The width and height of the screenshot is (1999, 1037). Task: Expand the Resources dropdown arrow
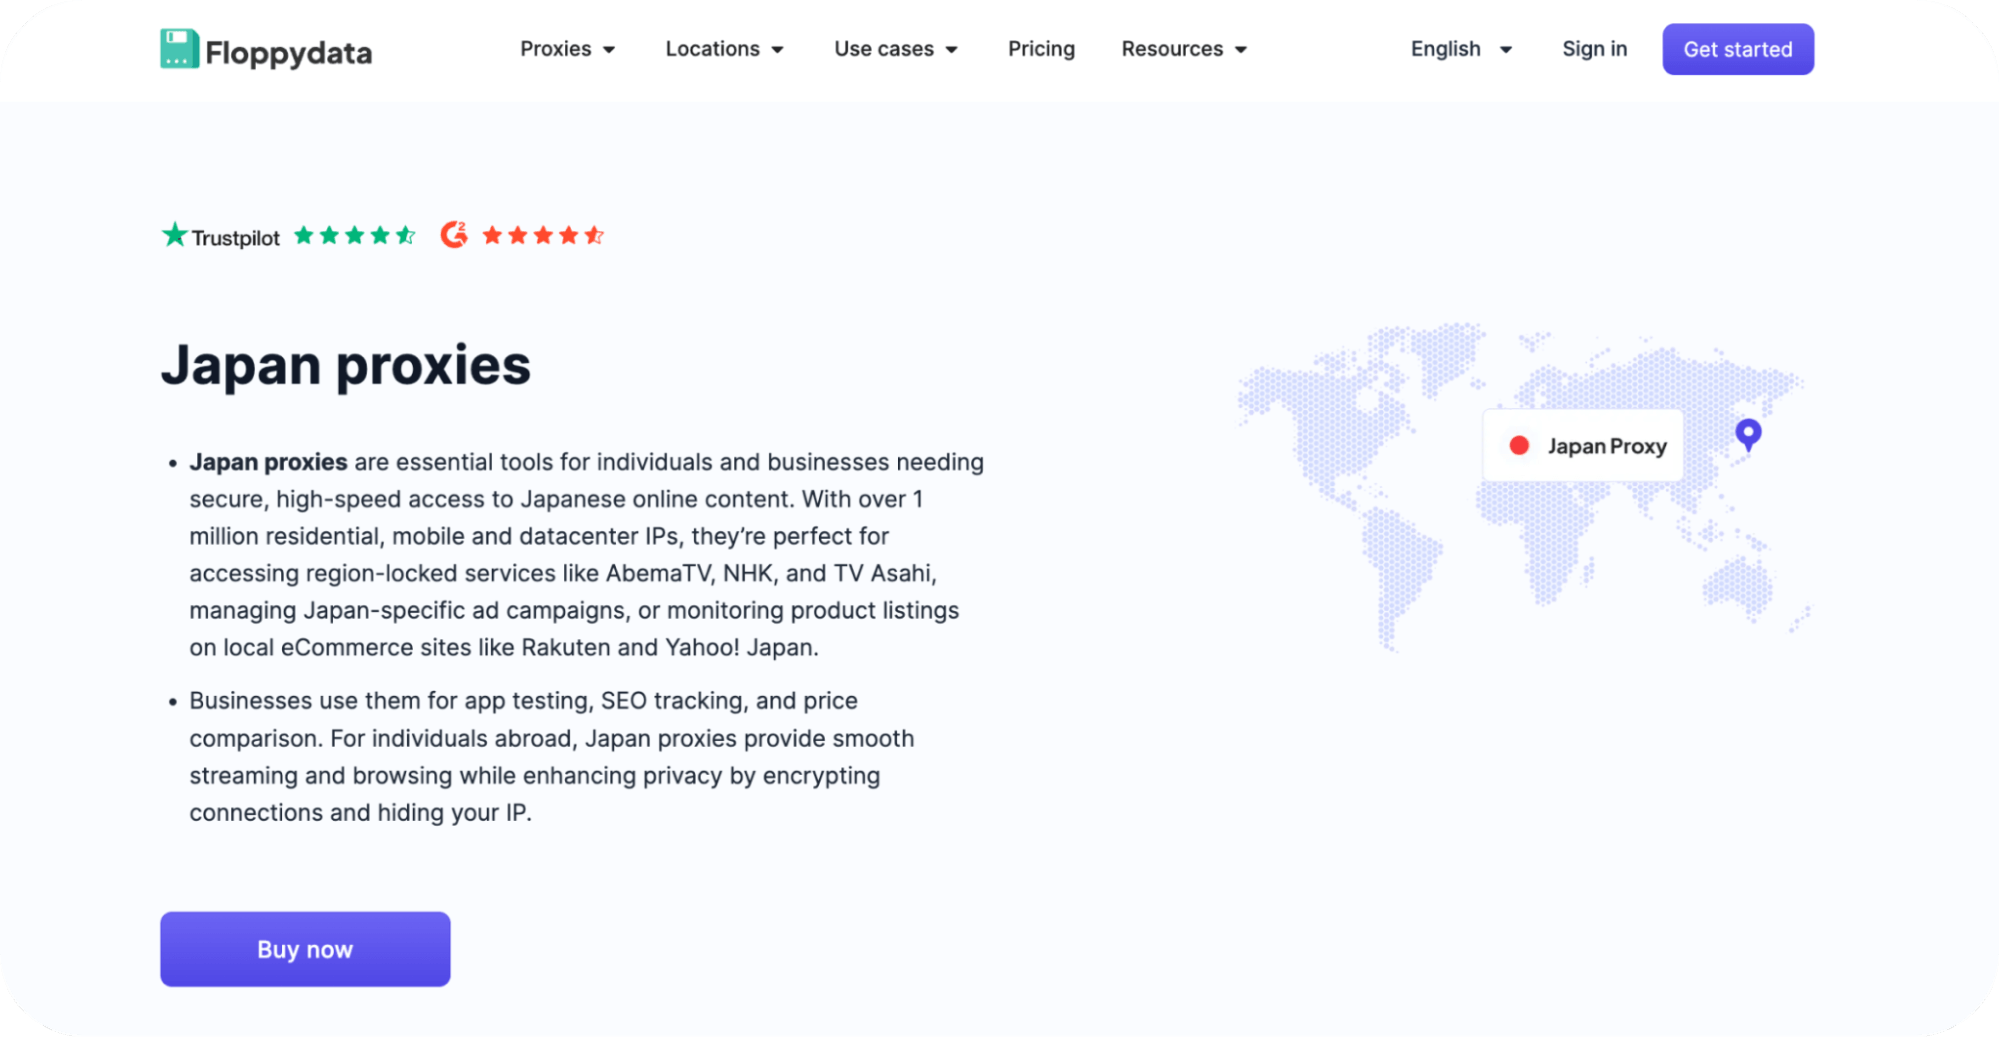coord(1241,50)
